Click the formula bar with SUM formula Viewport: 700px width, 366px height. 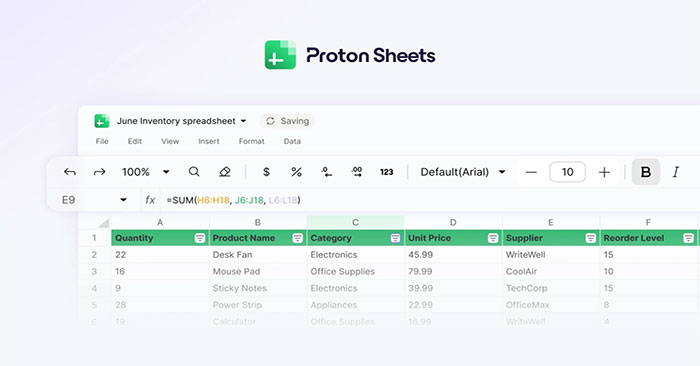(x=429, y=200)
